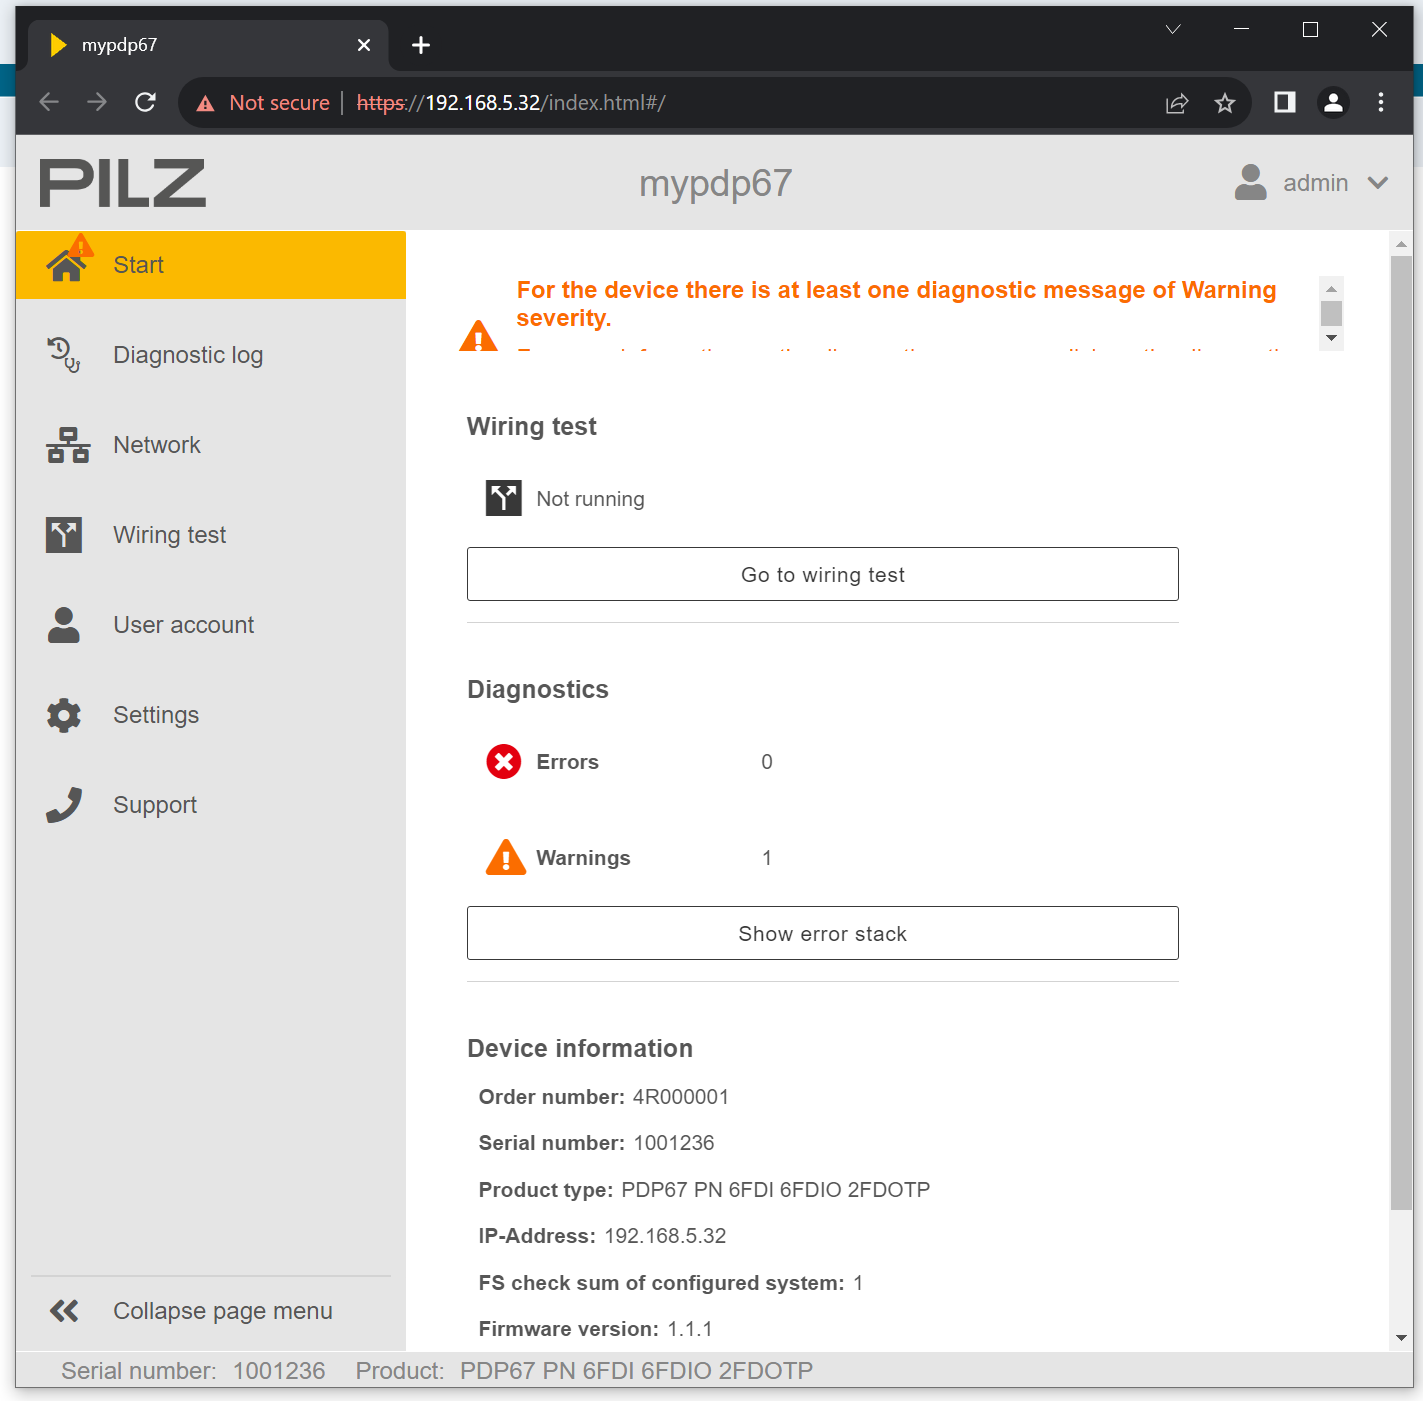Click the Warning severity diagnostic message text

[x=896, y=304]
